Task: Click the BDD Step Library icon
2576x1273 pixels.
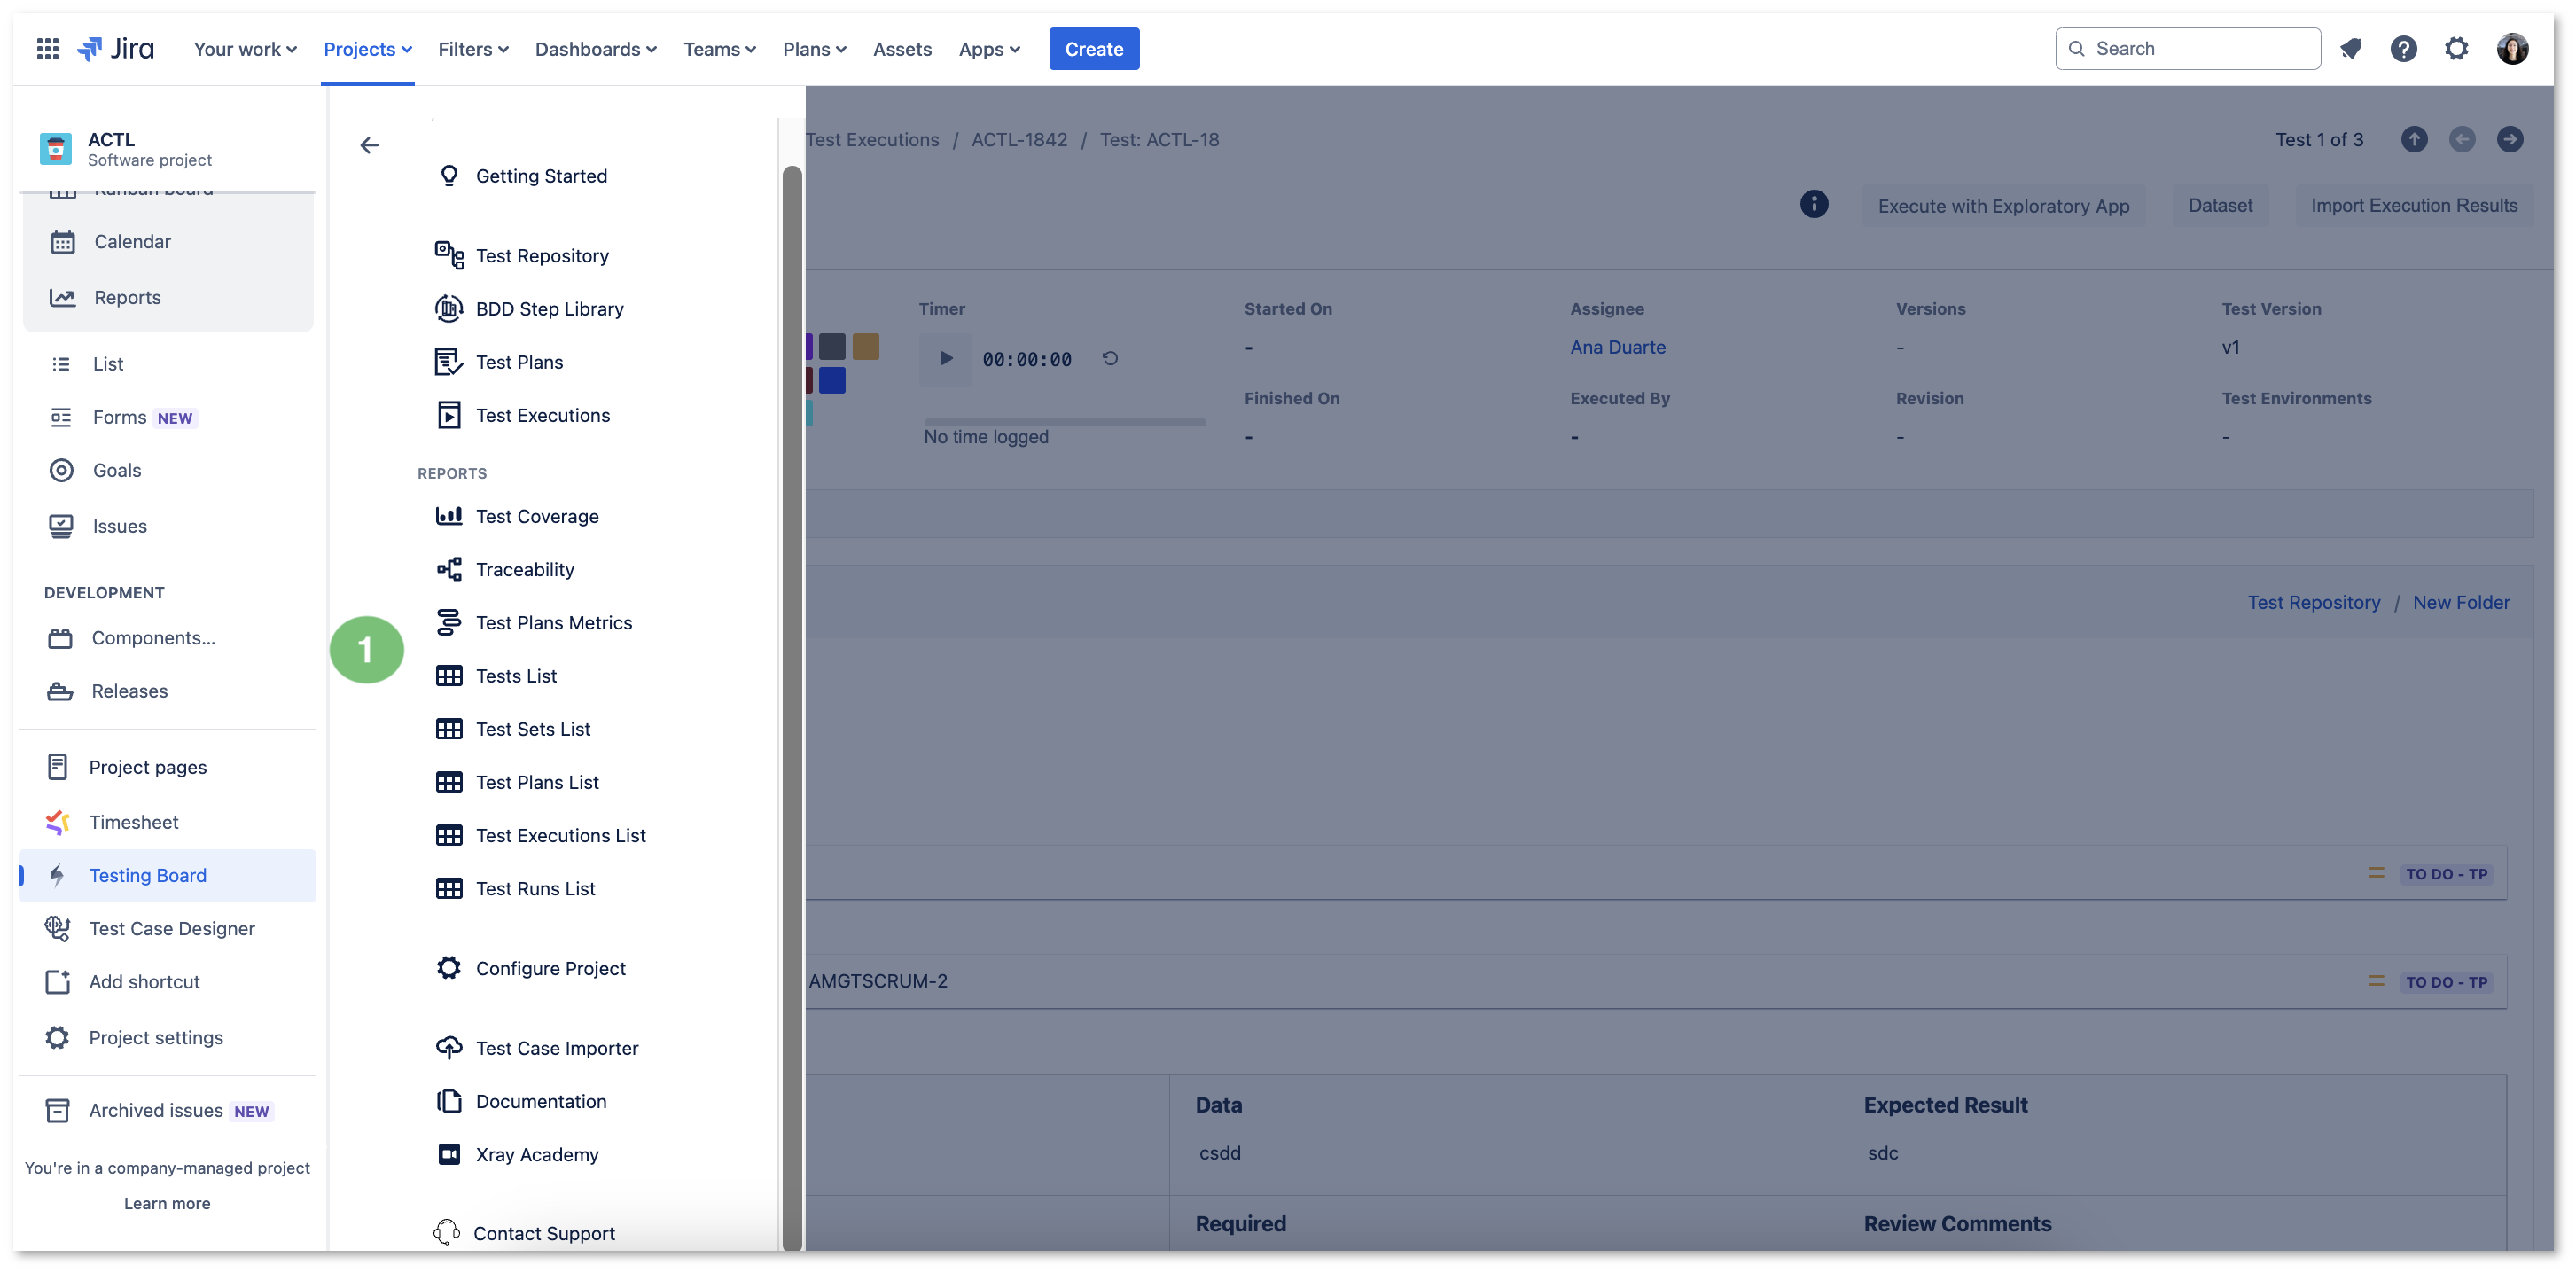Action: tap(449, 309)
